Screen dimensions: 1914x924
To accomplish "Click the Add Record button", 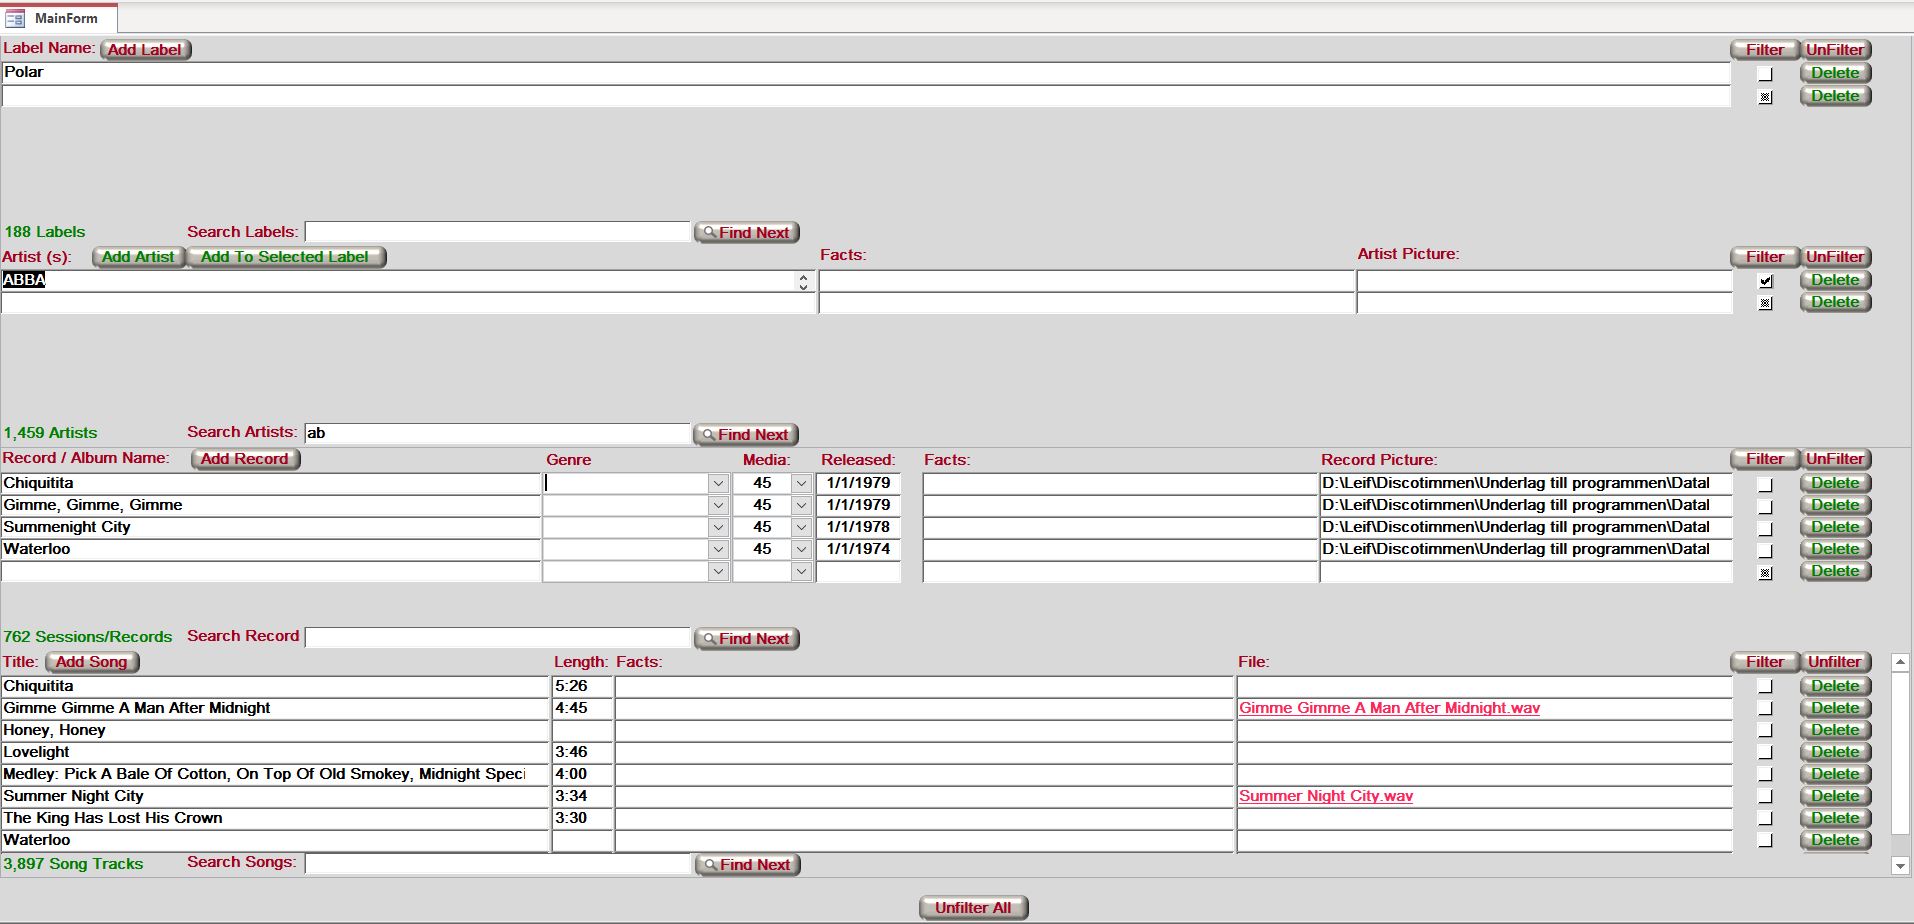I will (245, 459).
